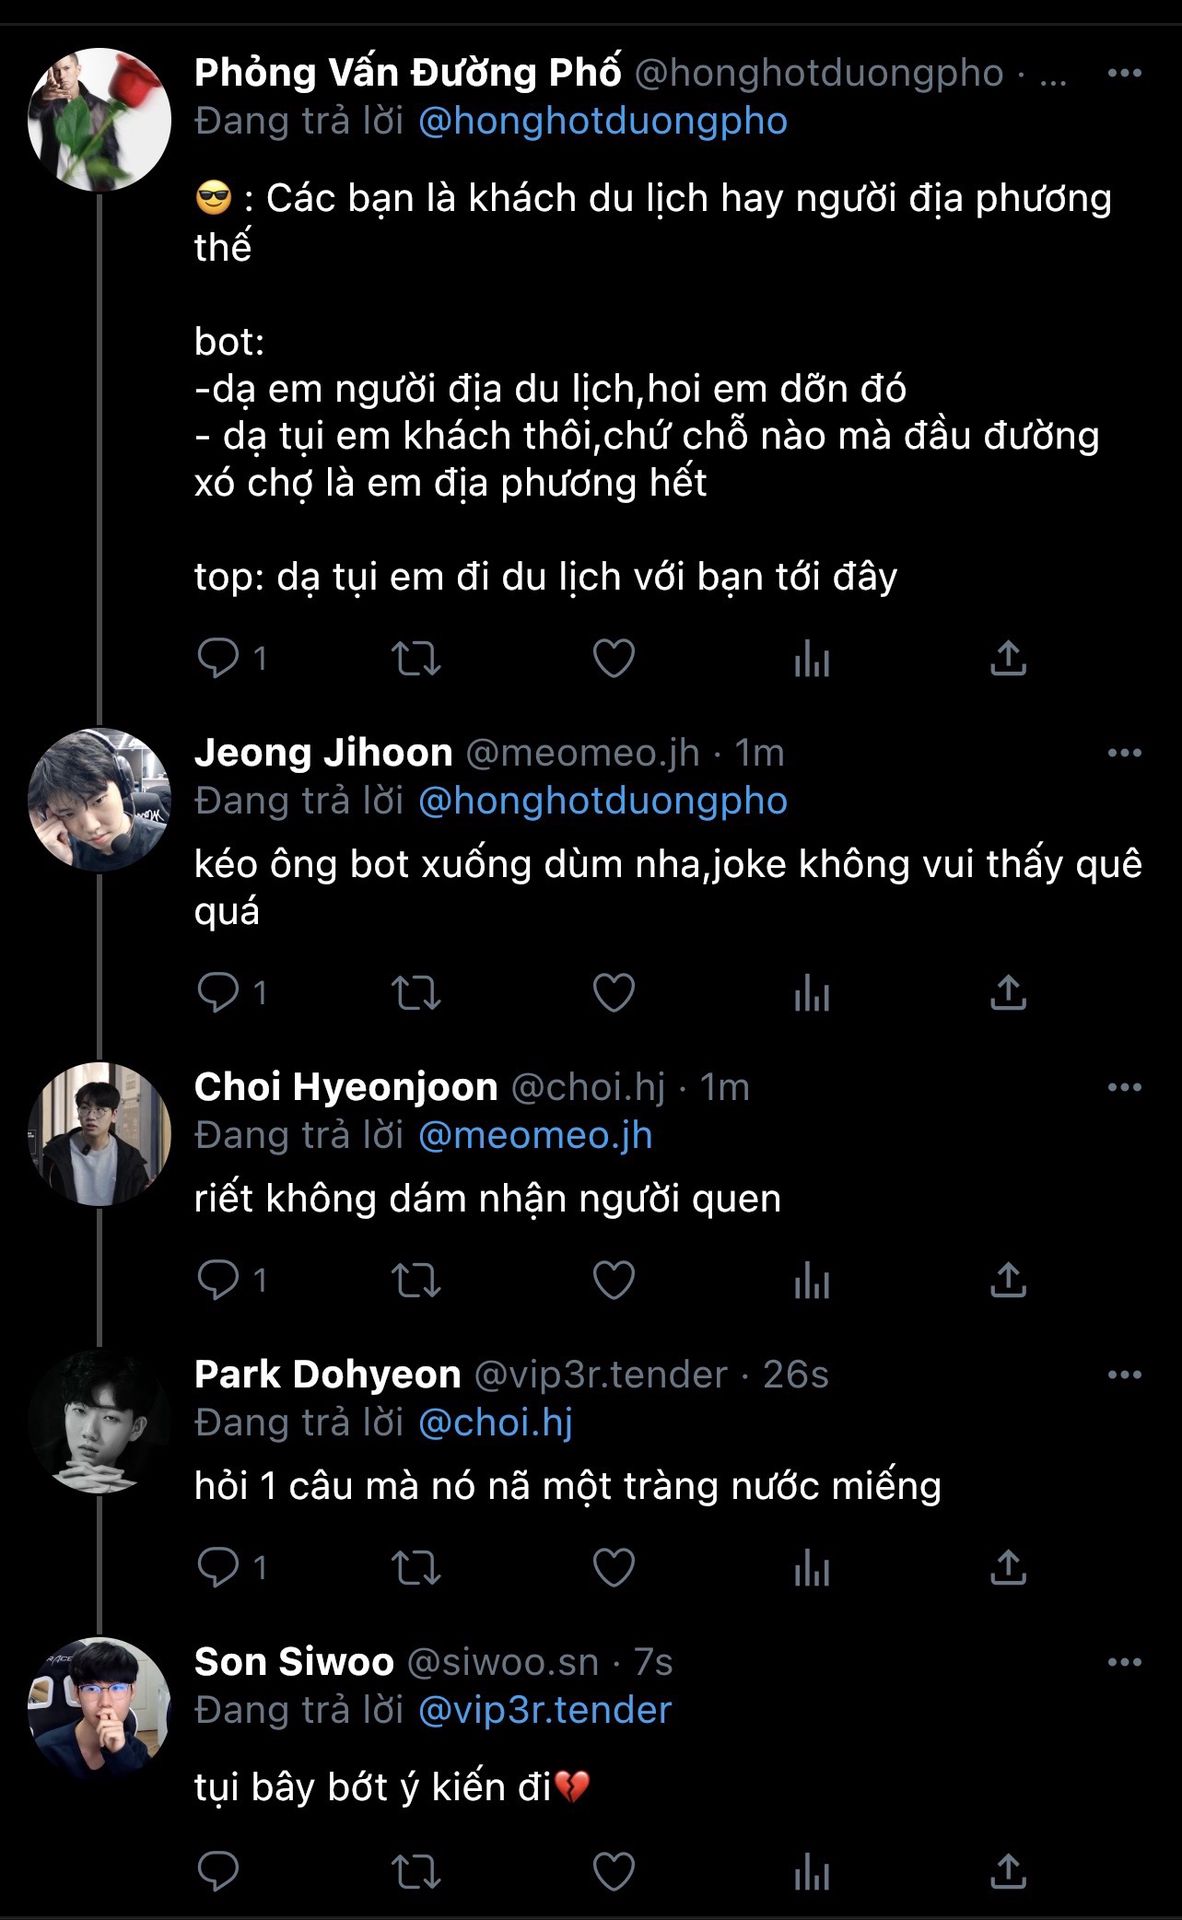Expand more options on Son Siwoo's tweet
1182x1920 pixels.
point(1124,1662)
